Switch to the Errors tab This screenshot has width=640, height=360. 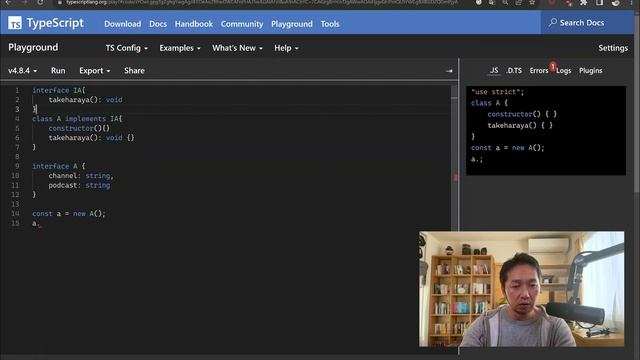tap(539, 71)
